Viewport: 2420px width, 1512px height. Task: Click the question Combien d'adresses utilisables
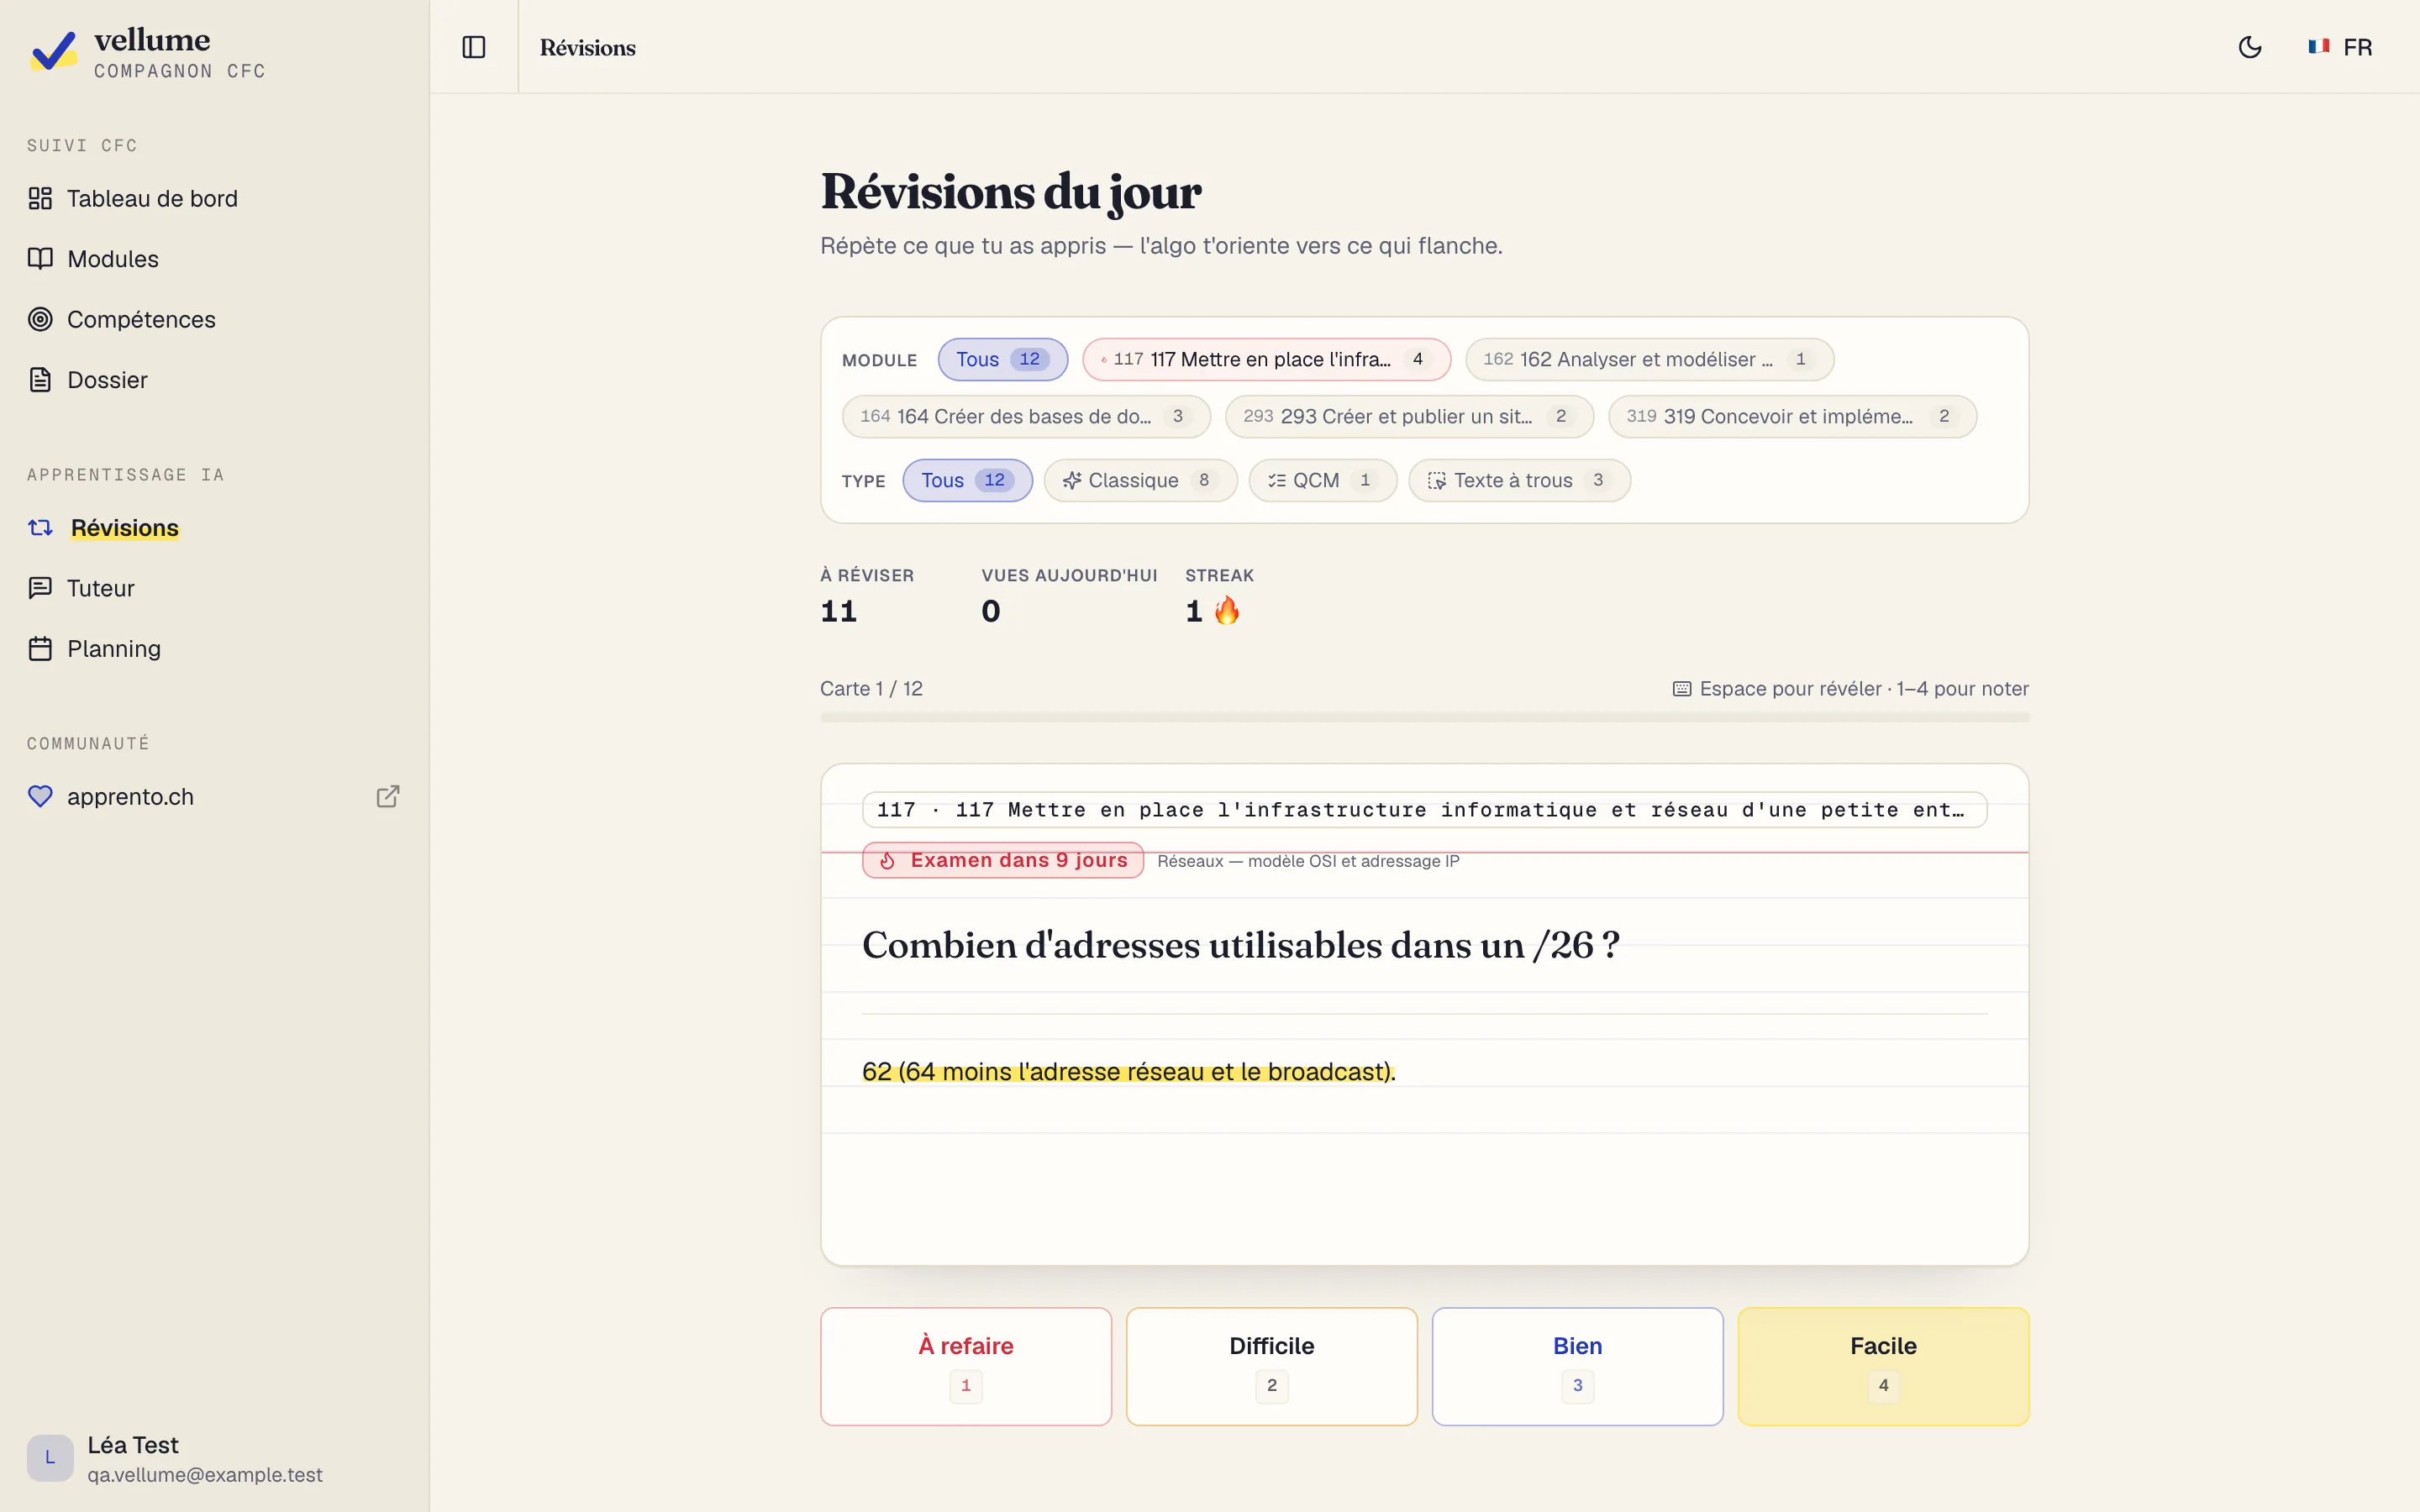[1240, 945]
